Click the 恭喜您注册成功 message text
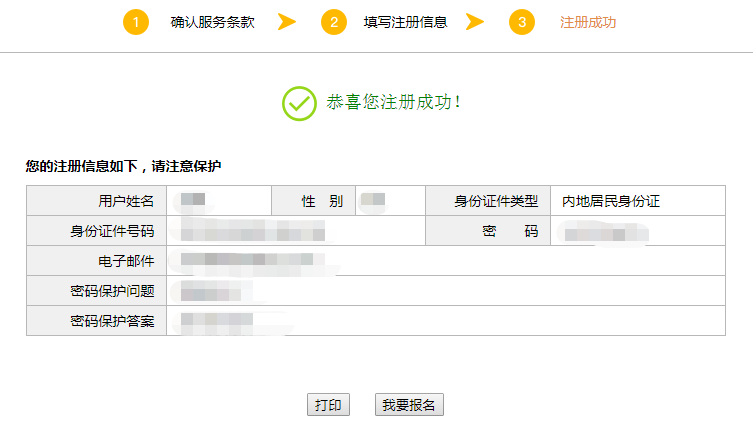 tap(394, 102)
